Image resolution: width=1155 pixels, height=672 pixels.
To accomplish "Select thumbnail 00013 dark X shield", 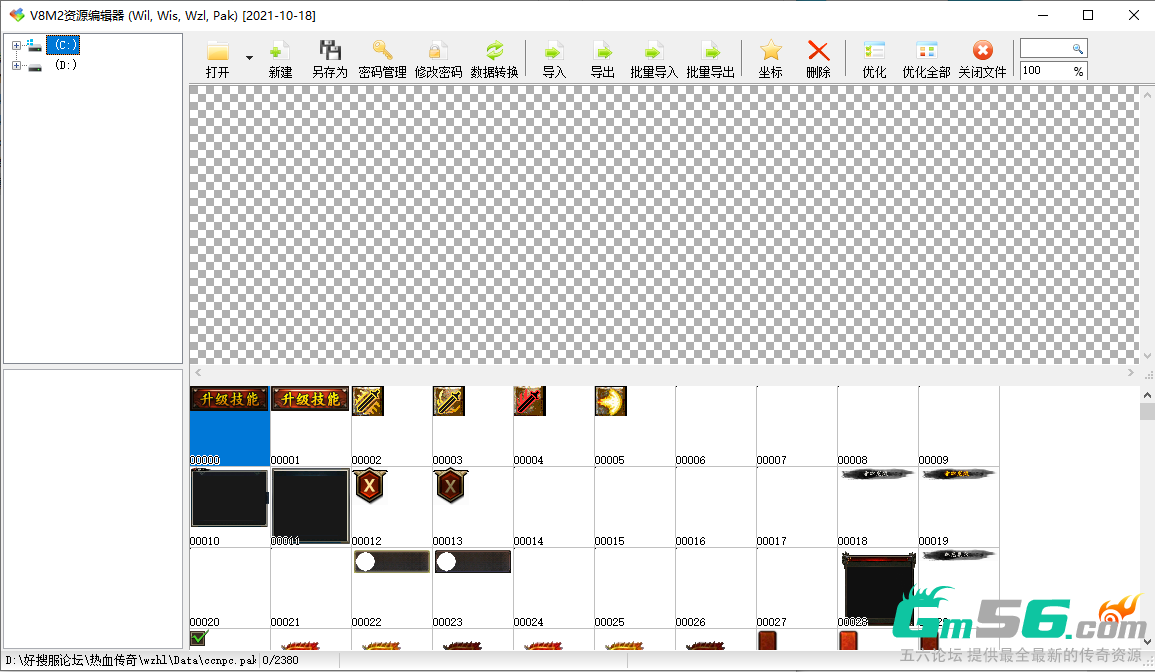I will tap(451, 486).
